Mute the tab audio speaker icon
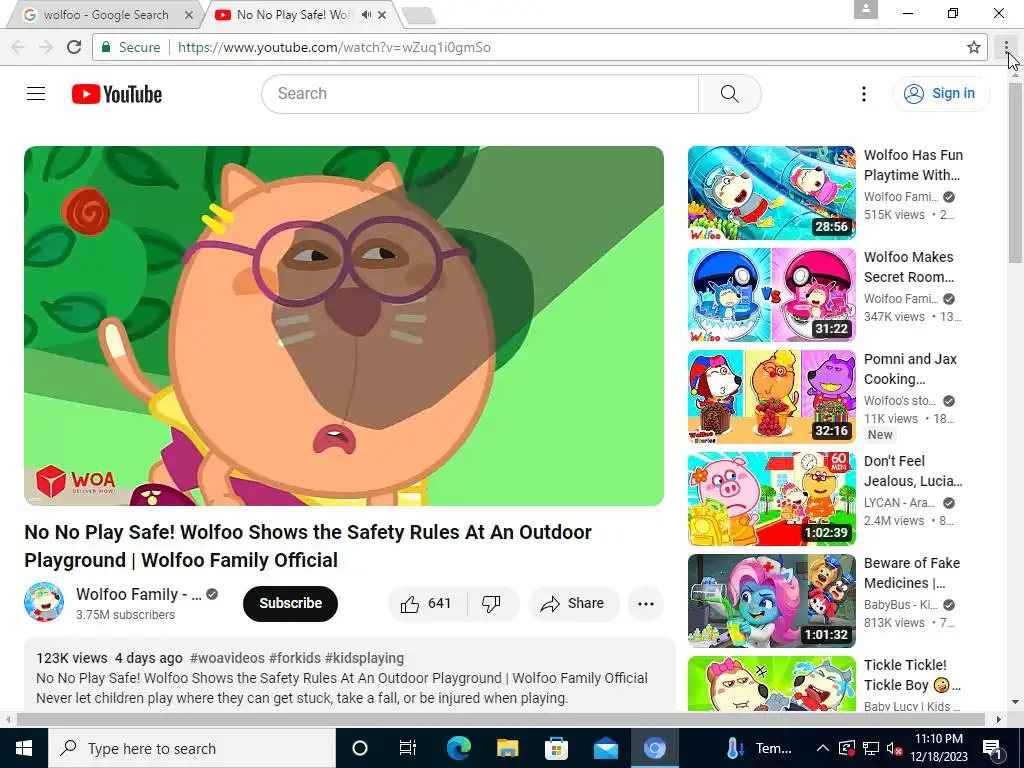Image resolution: width=1024 pixels, height=768 pixels. (366, 14)
